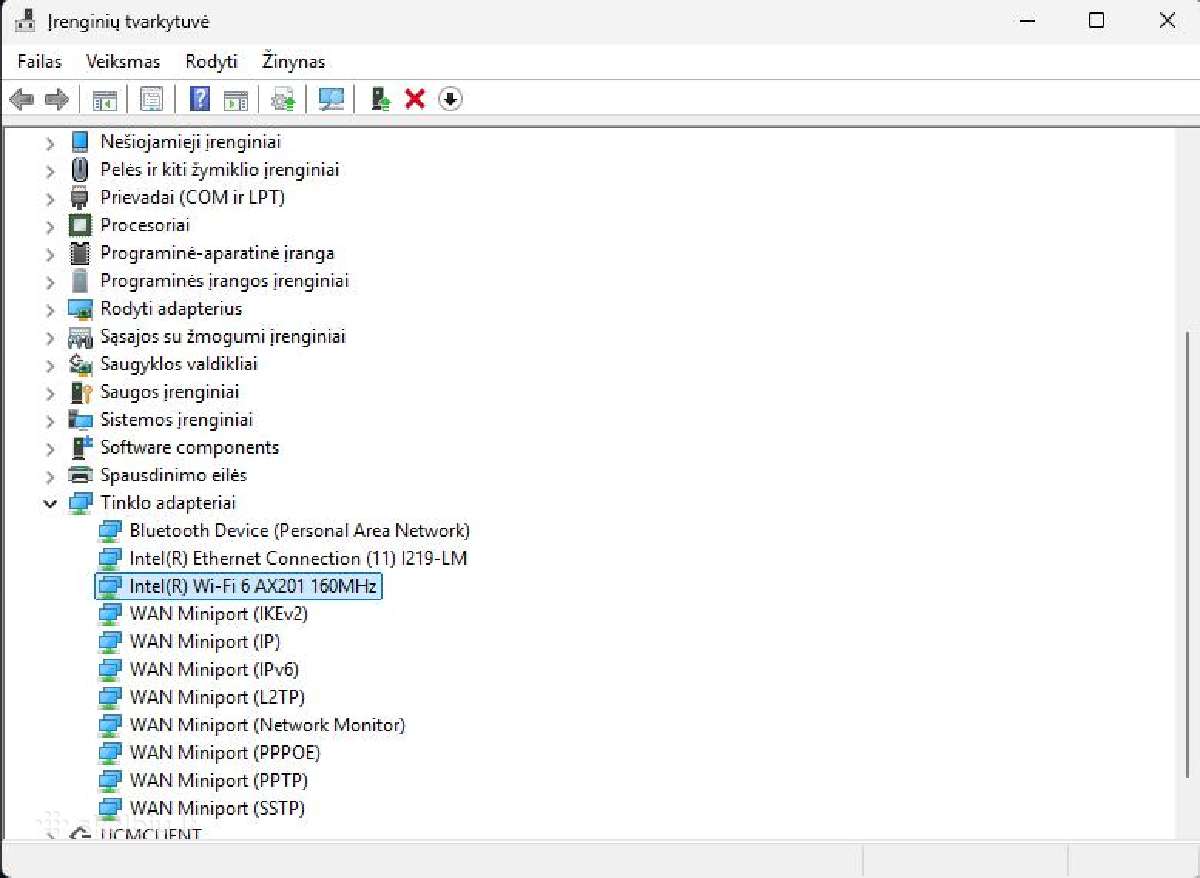Click Scan for hardware changes monitor icon

pos(331,99)
